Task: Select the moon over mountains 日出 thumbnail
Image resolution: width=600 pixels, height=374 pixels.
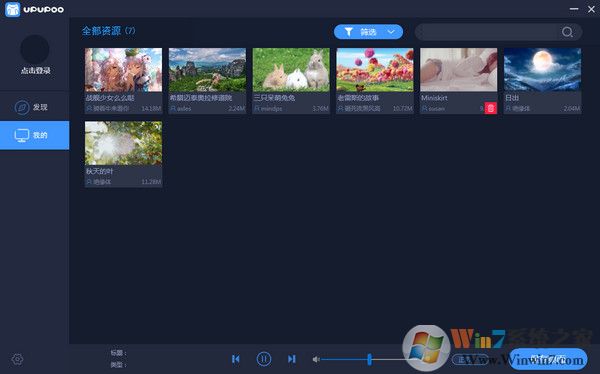Action: coord(543,70)
